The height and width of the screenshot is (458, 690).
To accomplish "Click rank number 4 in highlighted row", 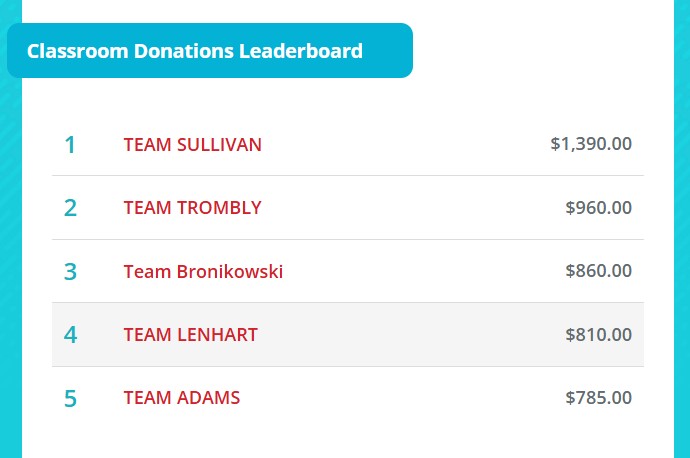I will click(70, 335).
